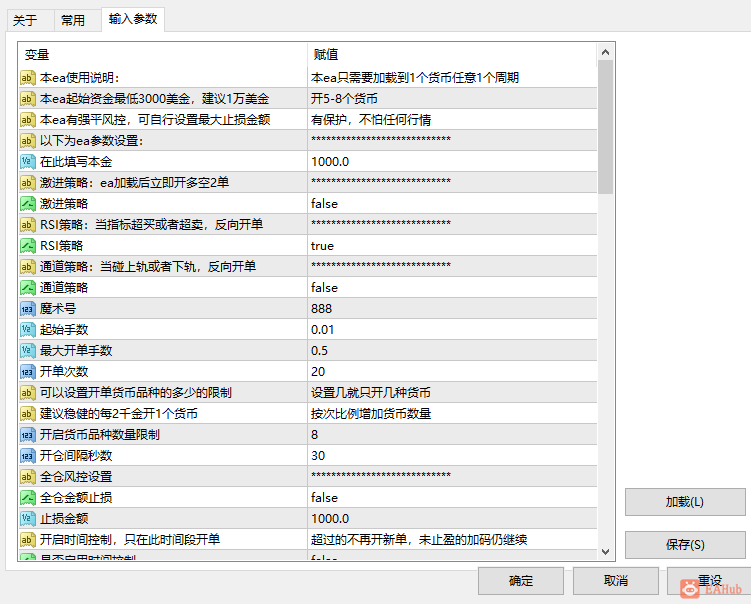The image size is (751, 604).
Task: Click the double-type icon beside 在此填写本金
Action: tap(28, 162)
